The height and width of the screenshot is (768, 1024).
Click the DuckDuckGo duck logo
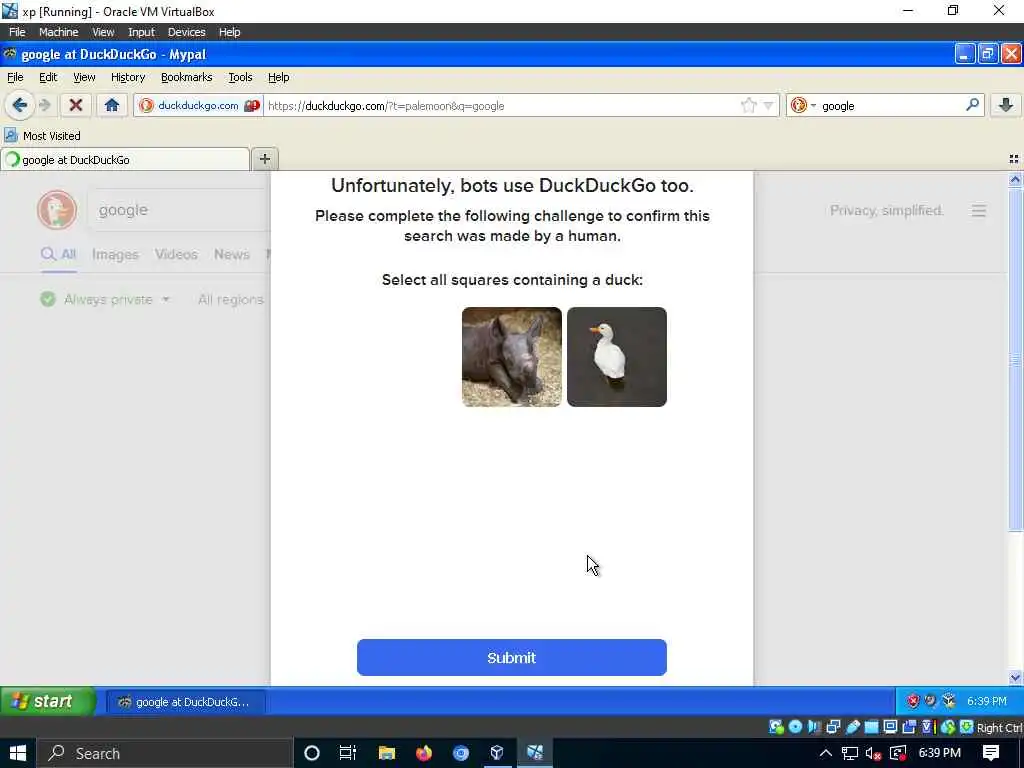click(x=57, y=210)
